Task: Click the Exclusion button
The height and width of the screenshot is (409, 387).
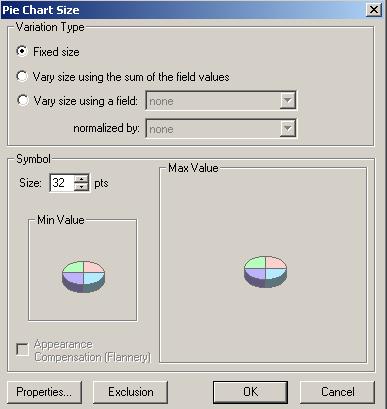Action: coord(130,392)
